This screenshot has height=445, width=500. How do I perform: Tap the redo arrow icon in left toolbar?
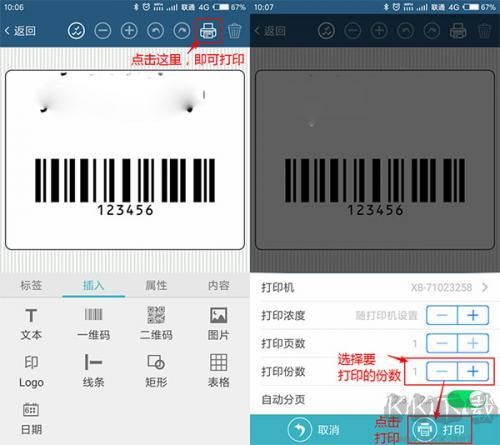click(x=182, y=31)
